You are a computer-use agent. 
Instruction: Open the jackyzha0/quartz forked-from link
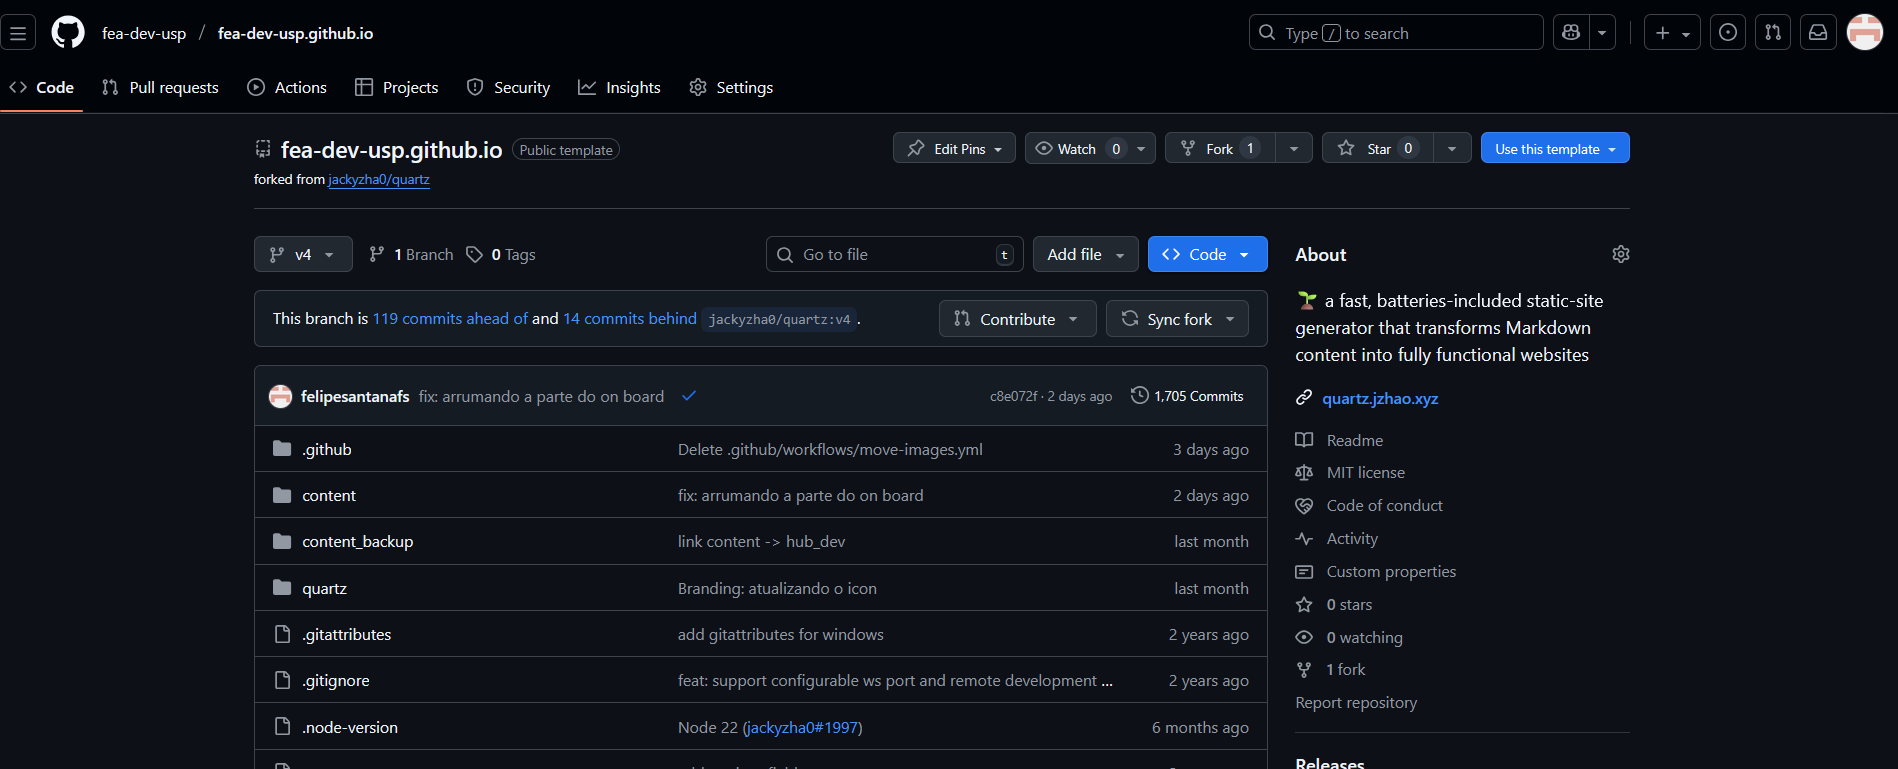pyautogui.click(x=379, y=180)
